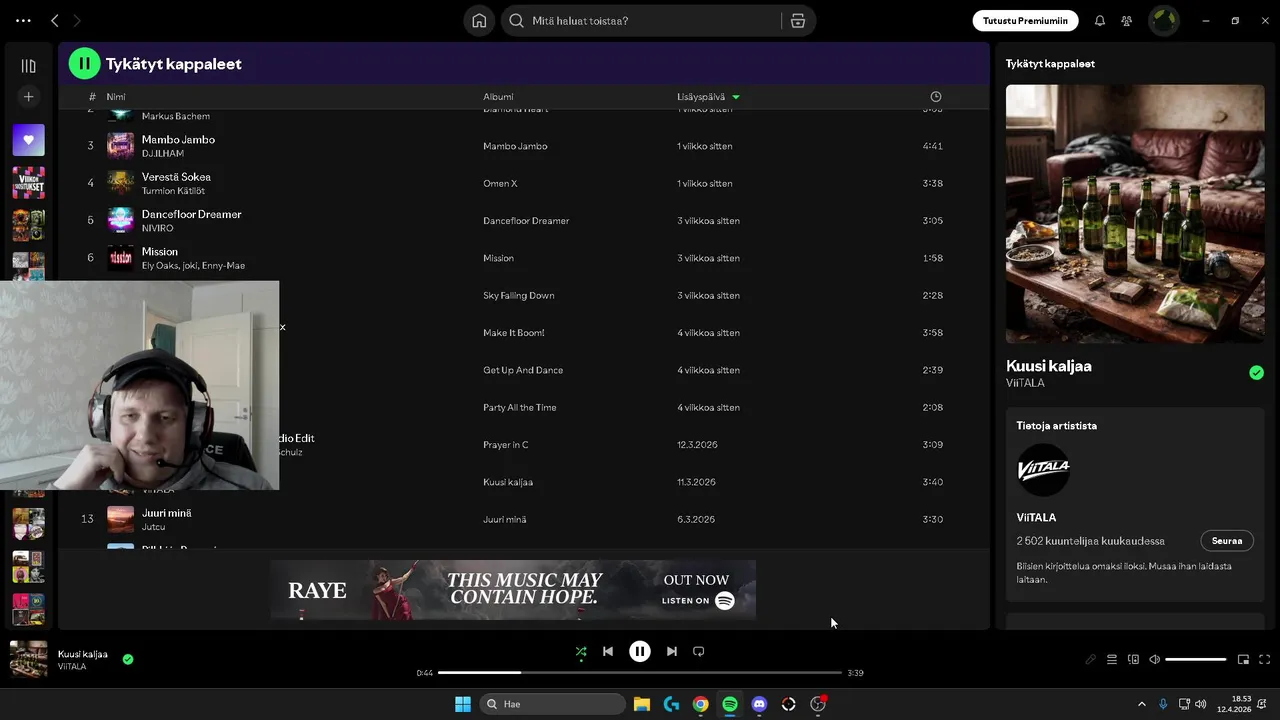Go back with the left arrow
Image resolution: width=1280 pixels, height=720 pixels.
coord(55,20)
